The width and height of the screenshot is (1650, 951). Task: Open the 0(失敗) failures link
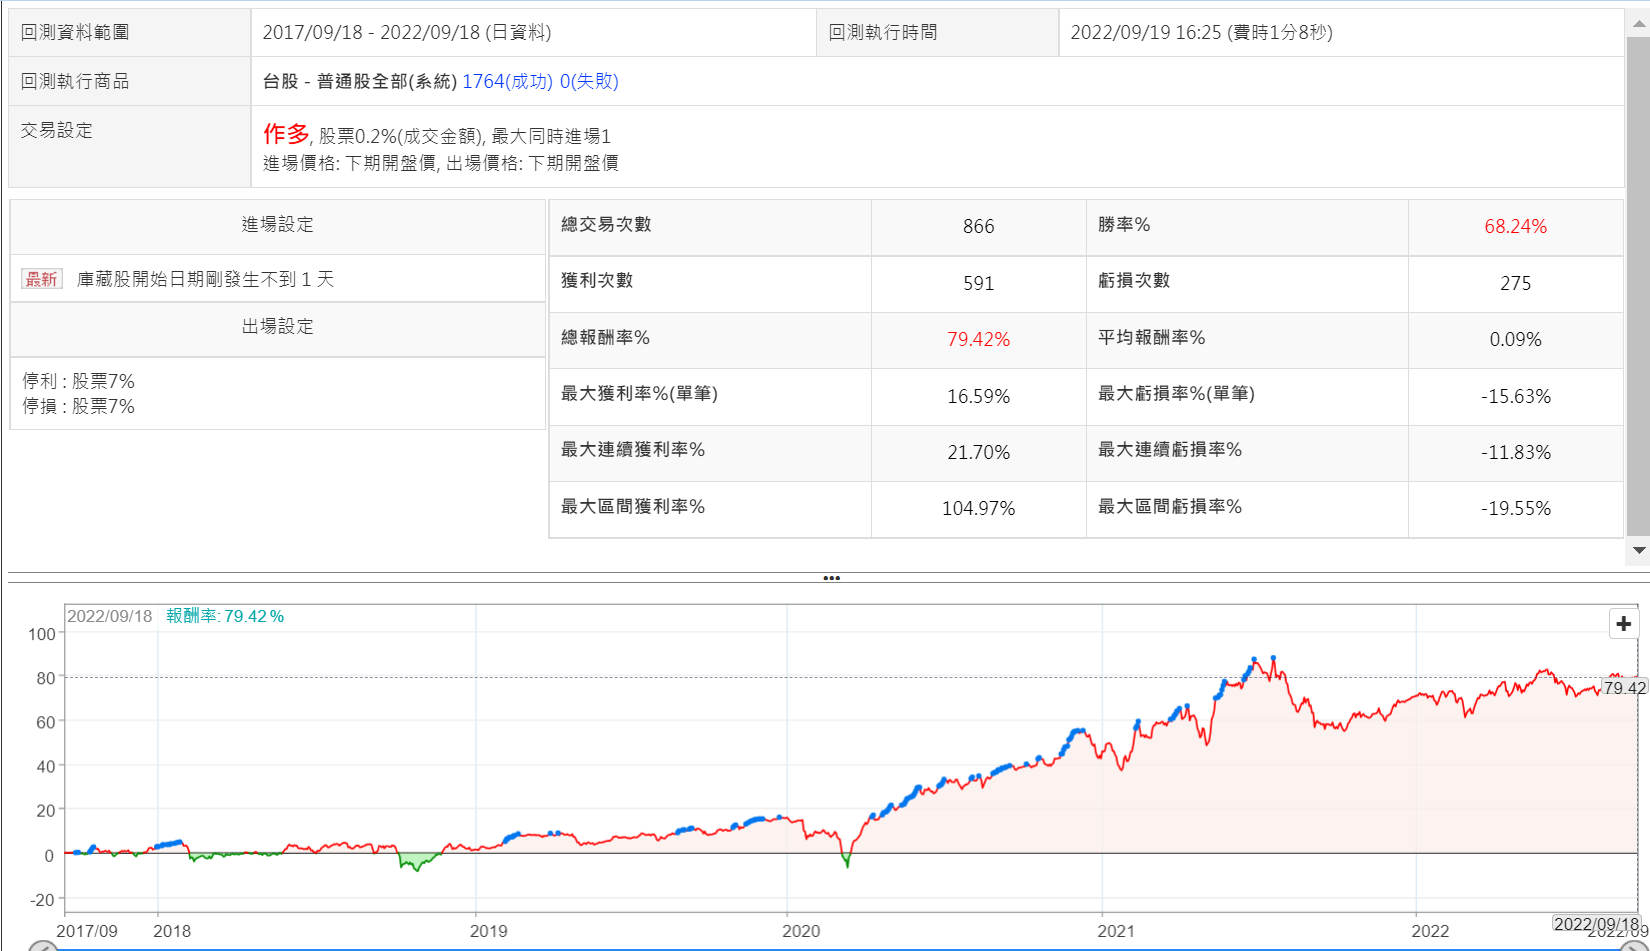pyautogui.click(x=589, y=81)
